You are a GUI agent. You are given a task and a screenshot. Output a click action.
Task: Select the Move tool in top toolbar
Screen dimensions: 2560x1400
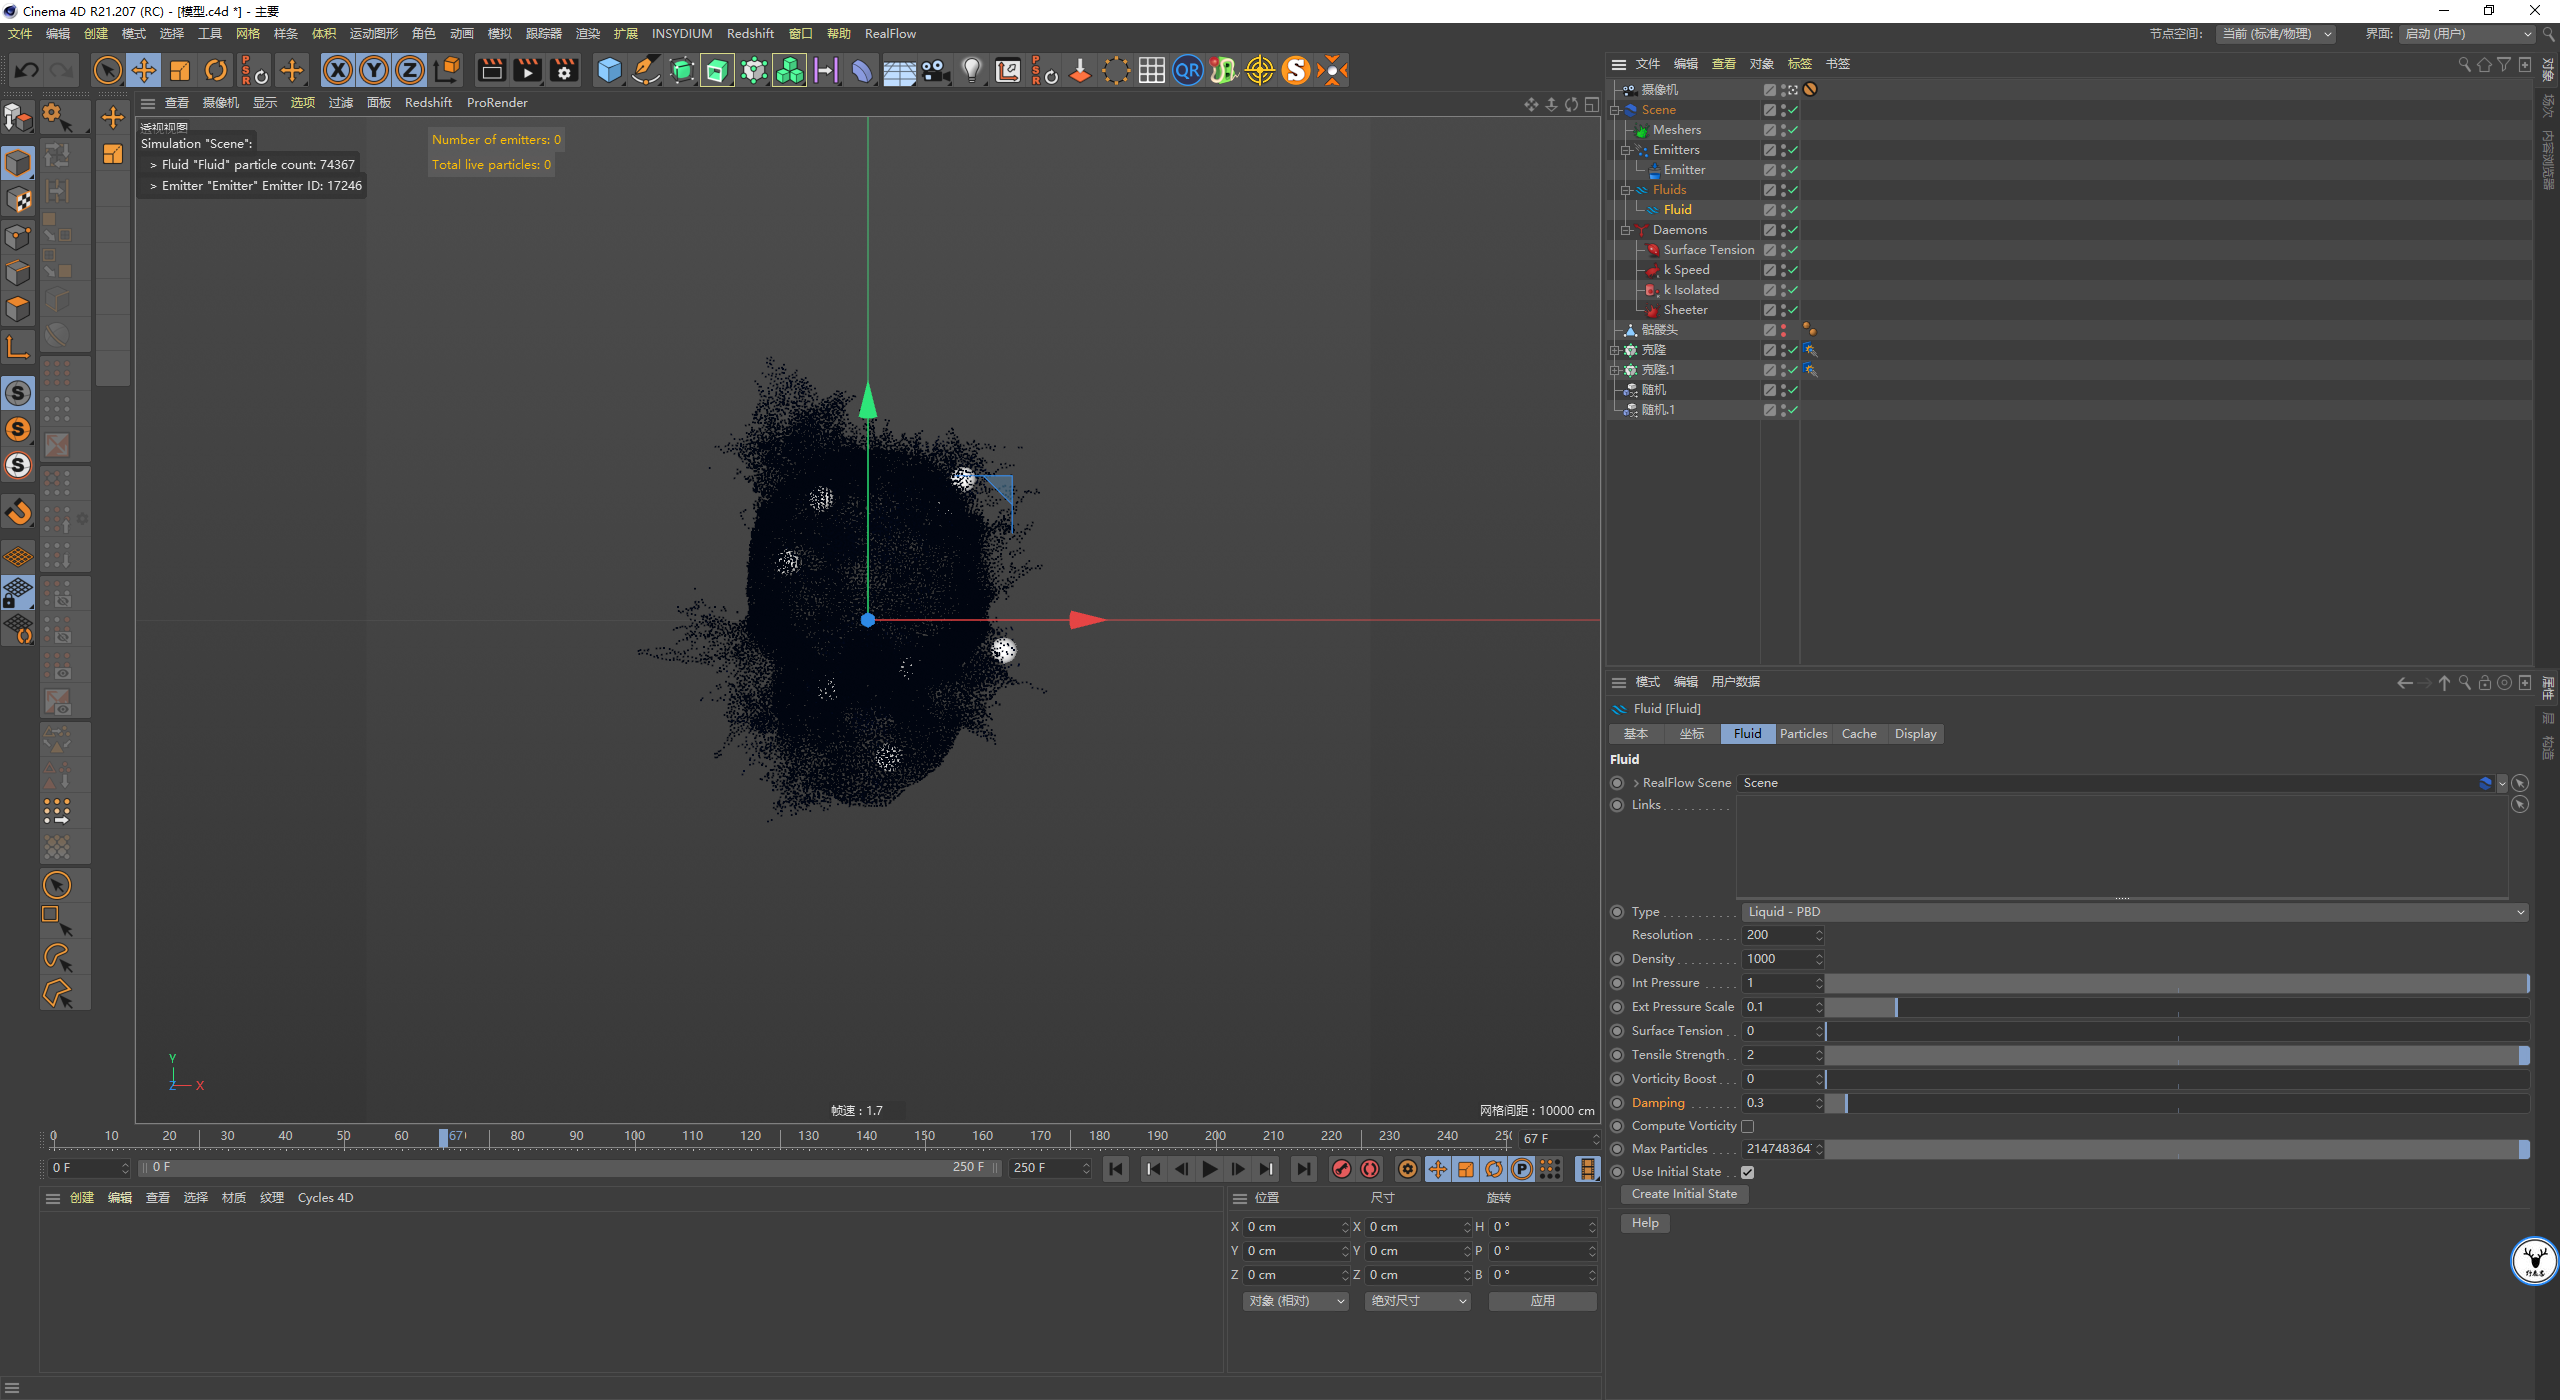[144, 70]
